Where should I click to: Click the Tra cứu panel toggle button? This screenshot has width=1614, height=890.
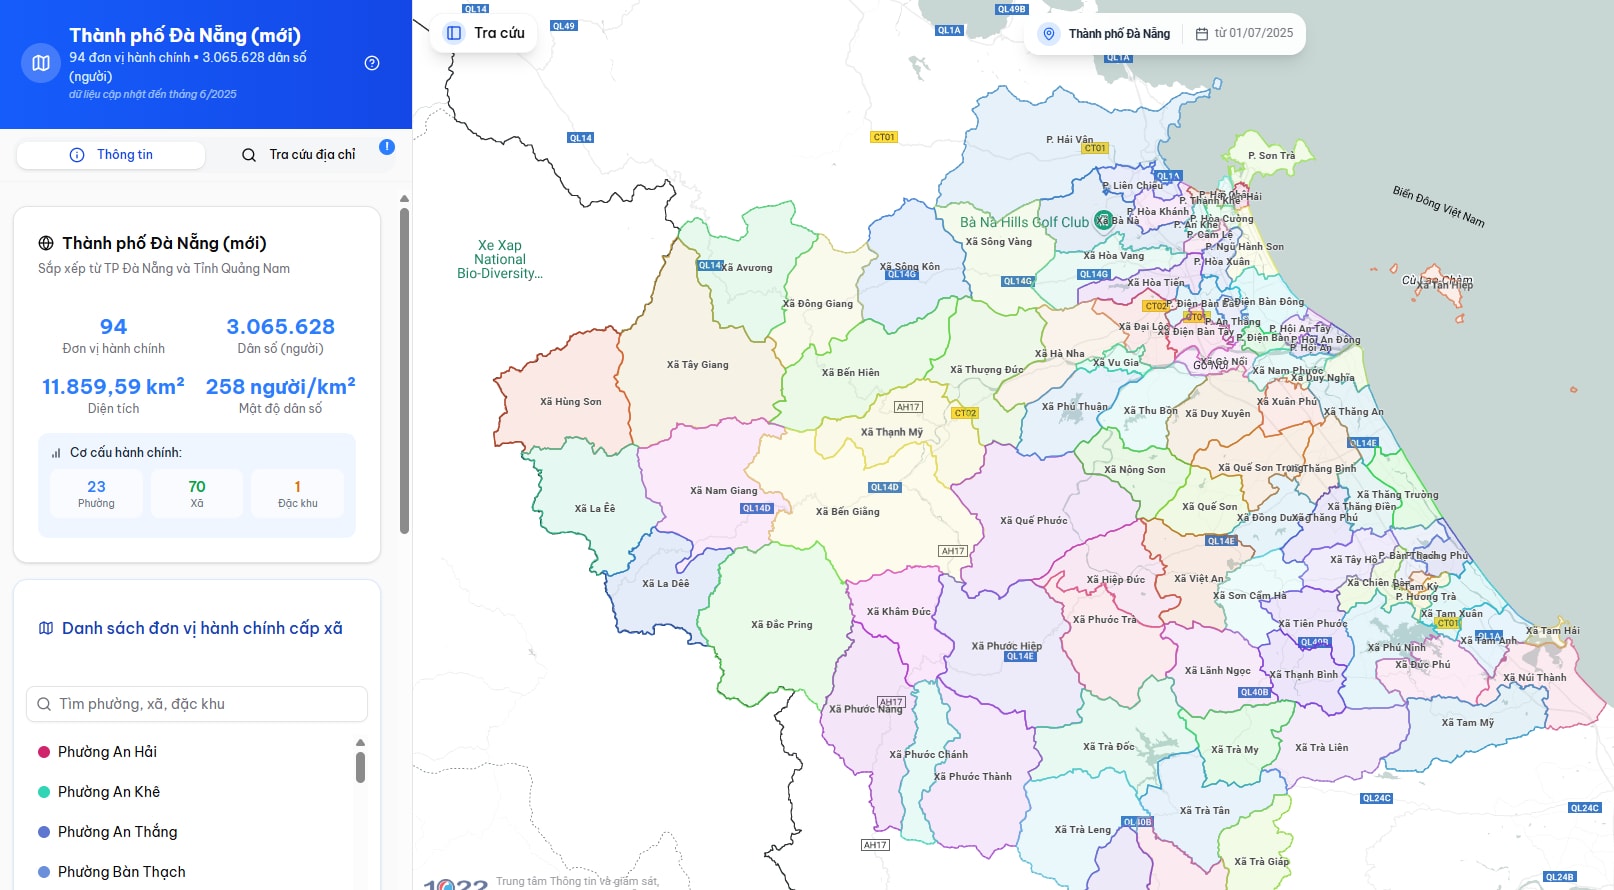[x=484, y=33]
